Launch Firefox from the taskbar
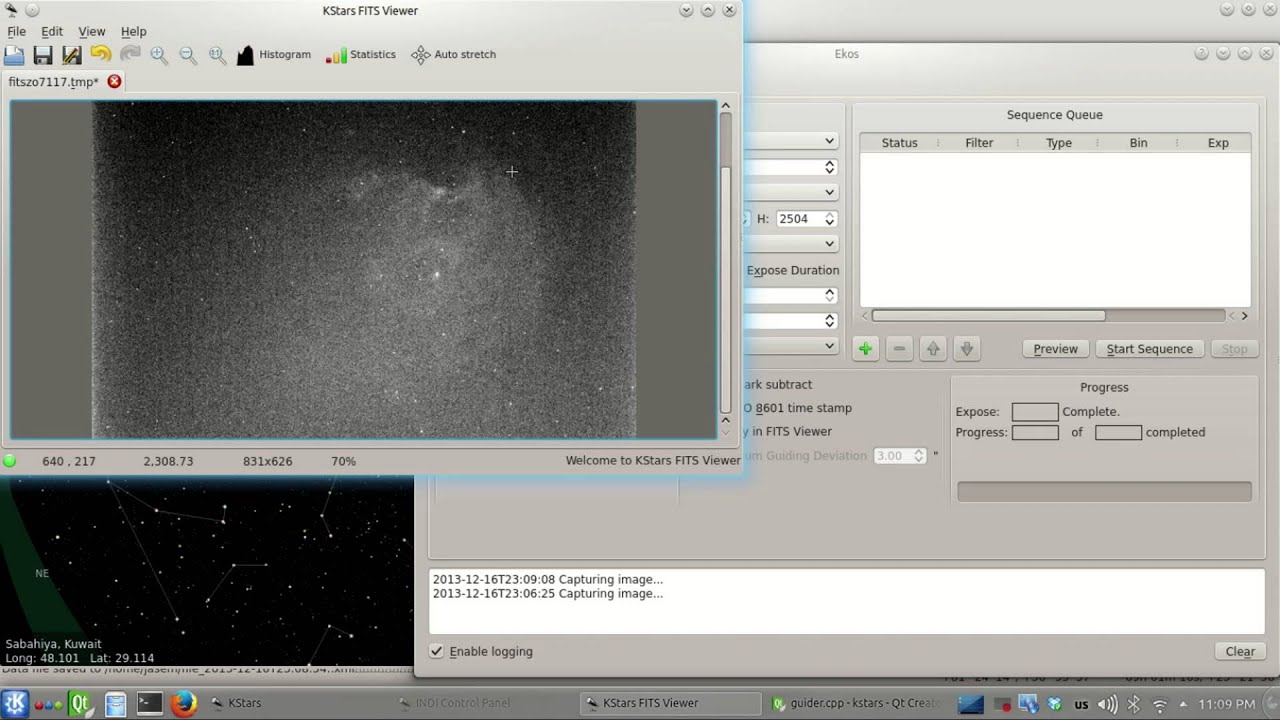Image resolution: width=1280 pixels, height=720 pixels. [x=183, y=703]
